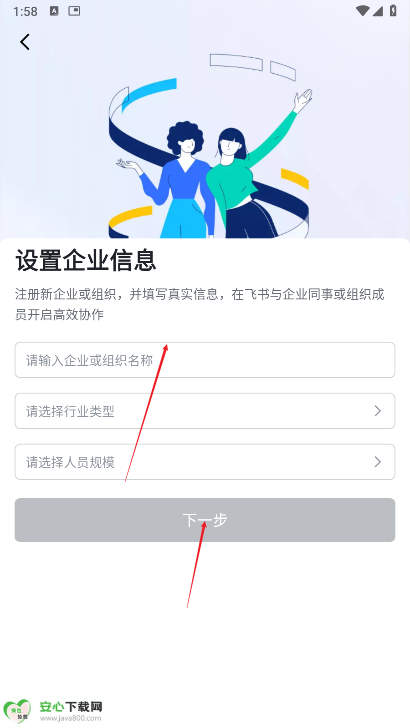This screenshot has width=410, height=728.
Task: Tap the cellular signal status icon
Action: click(x=377, y=11)
